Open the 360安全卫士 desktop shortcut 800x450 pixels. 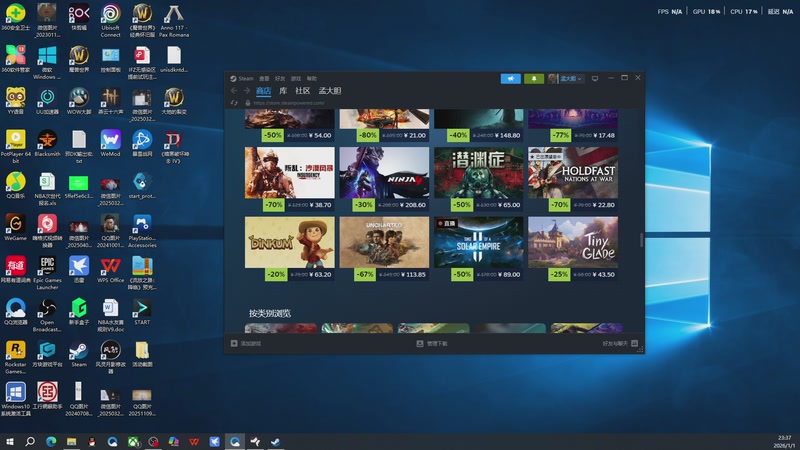16,17
